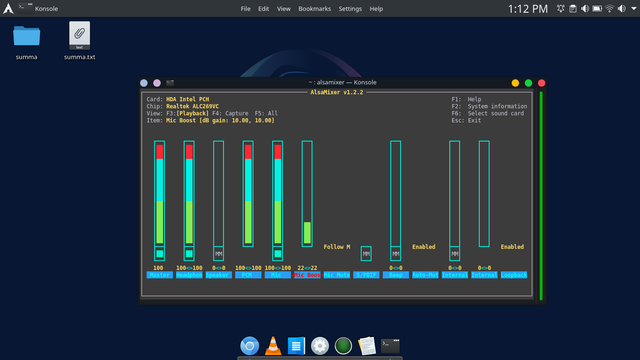This screenshot has width=640, height=360.
Task: Select the Beep channel label
Action: (396, 275)
